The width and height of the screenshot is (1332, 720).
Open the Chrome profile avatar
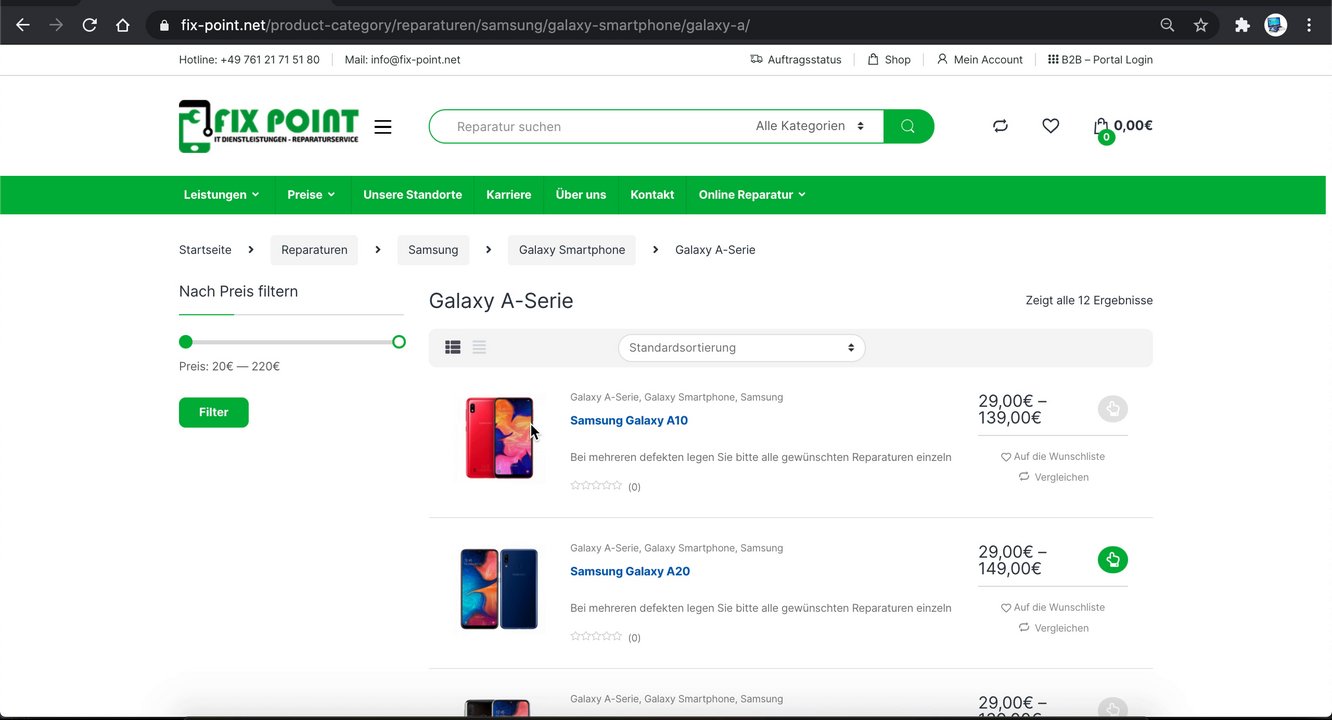[1275, 25]
